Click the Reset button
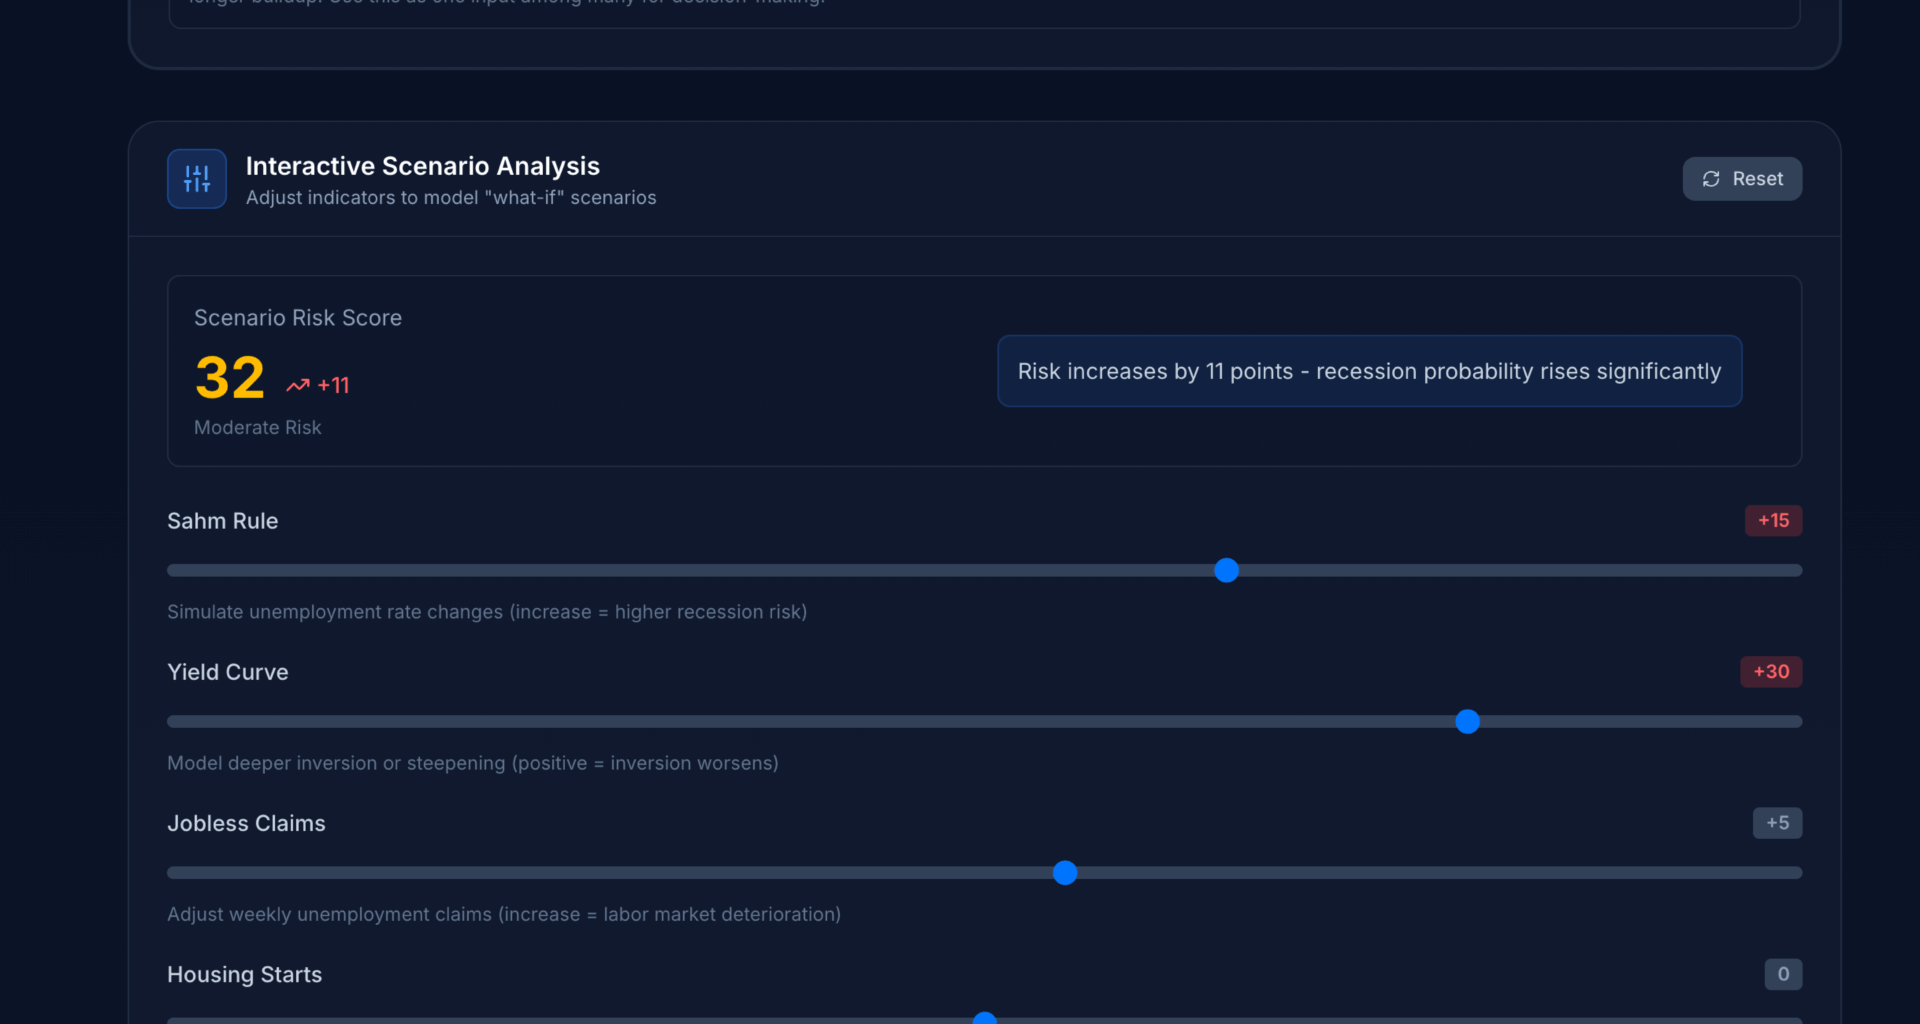This screenshot has height=1024, width=1920. 1742,179
